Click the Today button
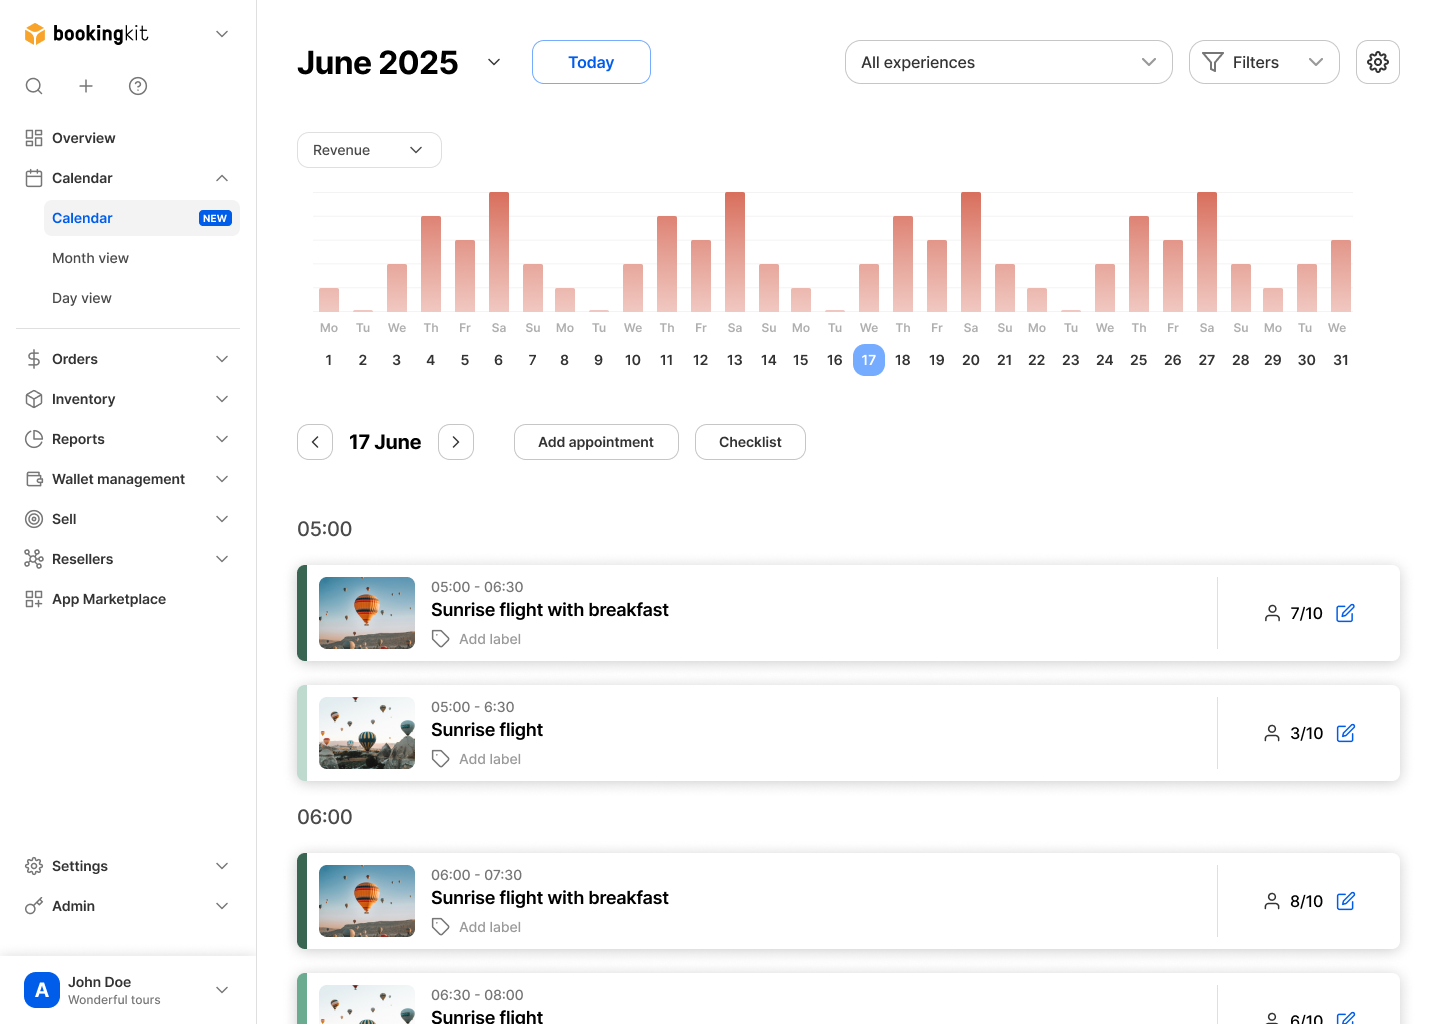 coord(591,62)
